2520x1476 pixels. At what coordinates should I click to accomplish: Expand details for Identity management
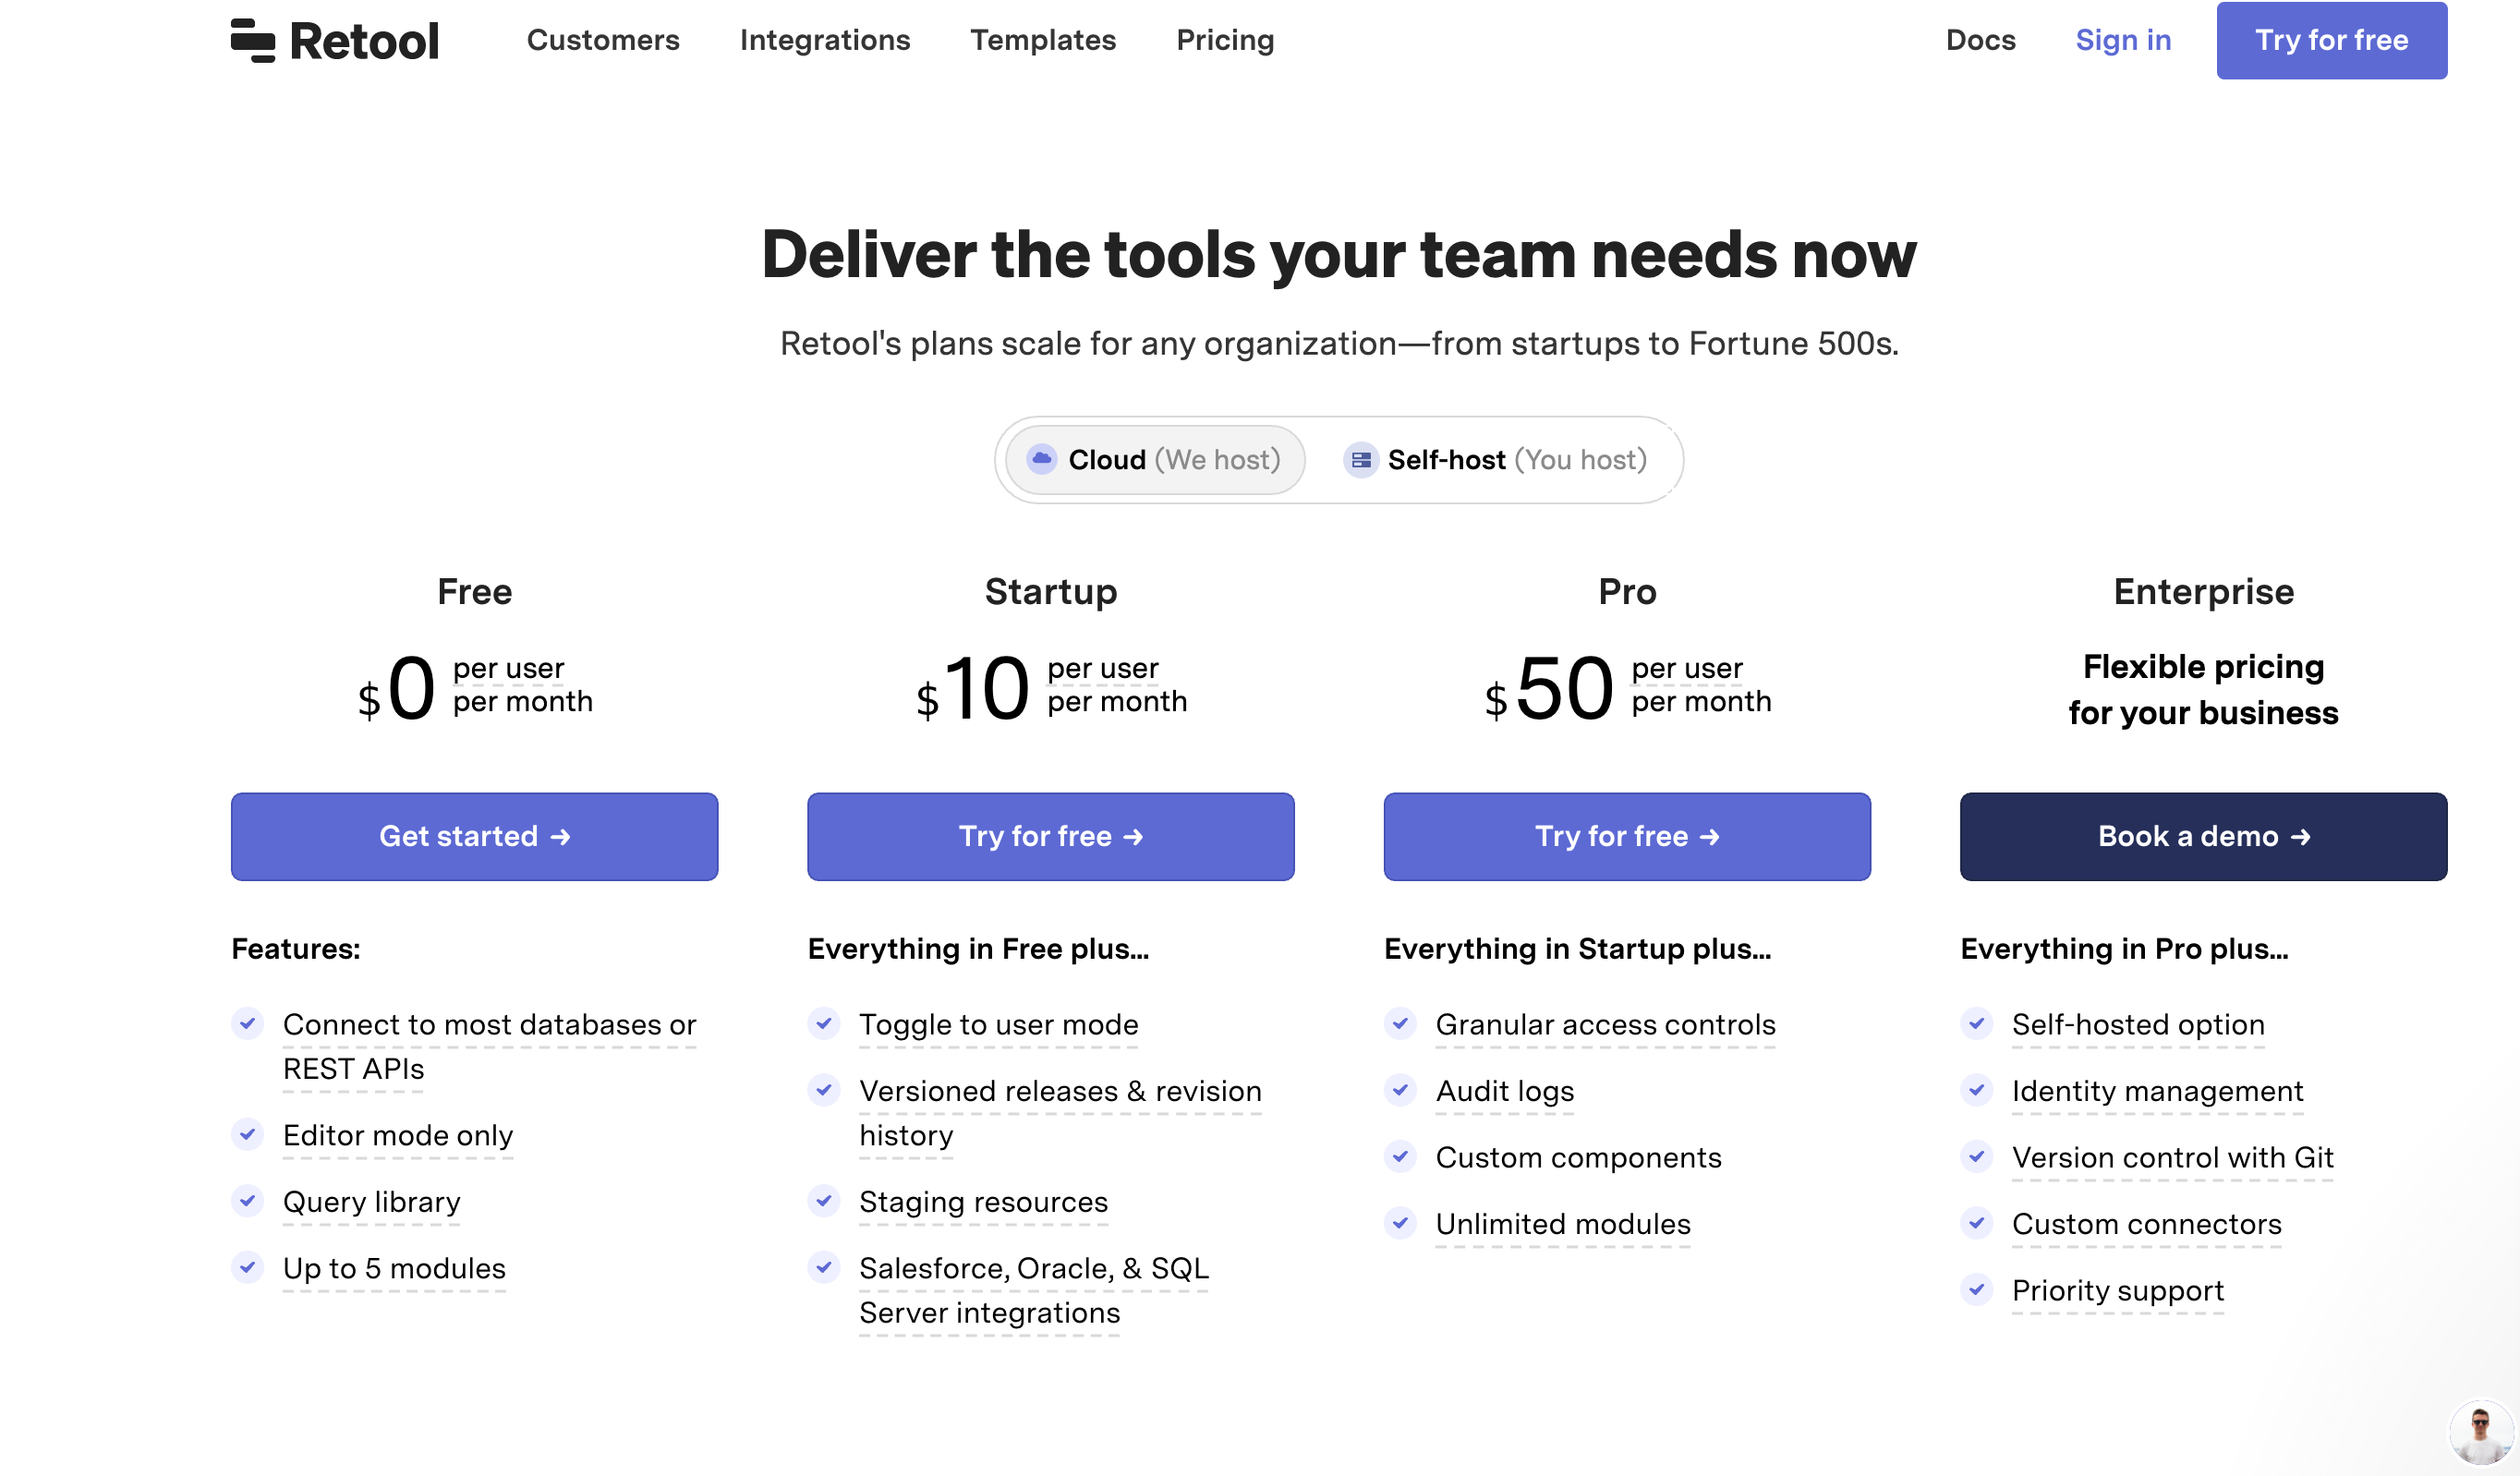(2157, 1090)
